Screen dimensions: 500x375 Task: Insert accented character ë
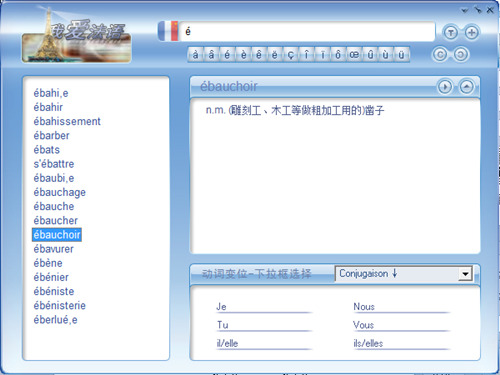[x=274, y=54]
